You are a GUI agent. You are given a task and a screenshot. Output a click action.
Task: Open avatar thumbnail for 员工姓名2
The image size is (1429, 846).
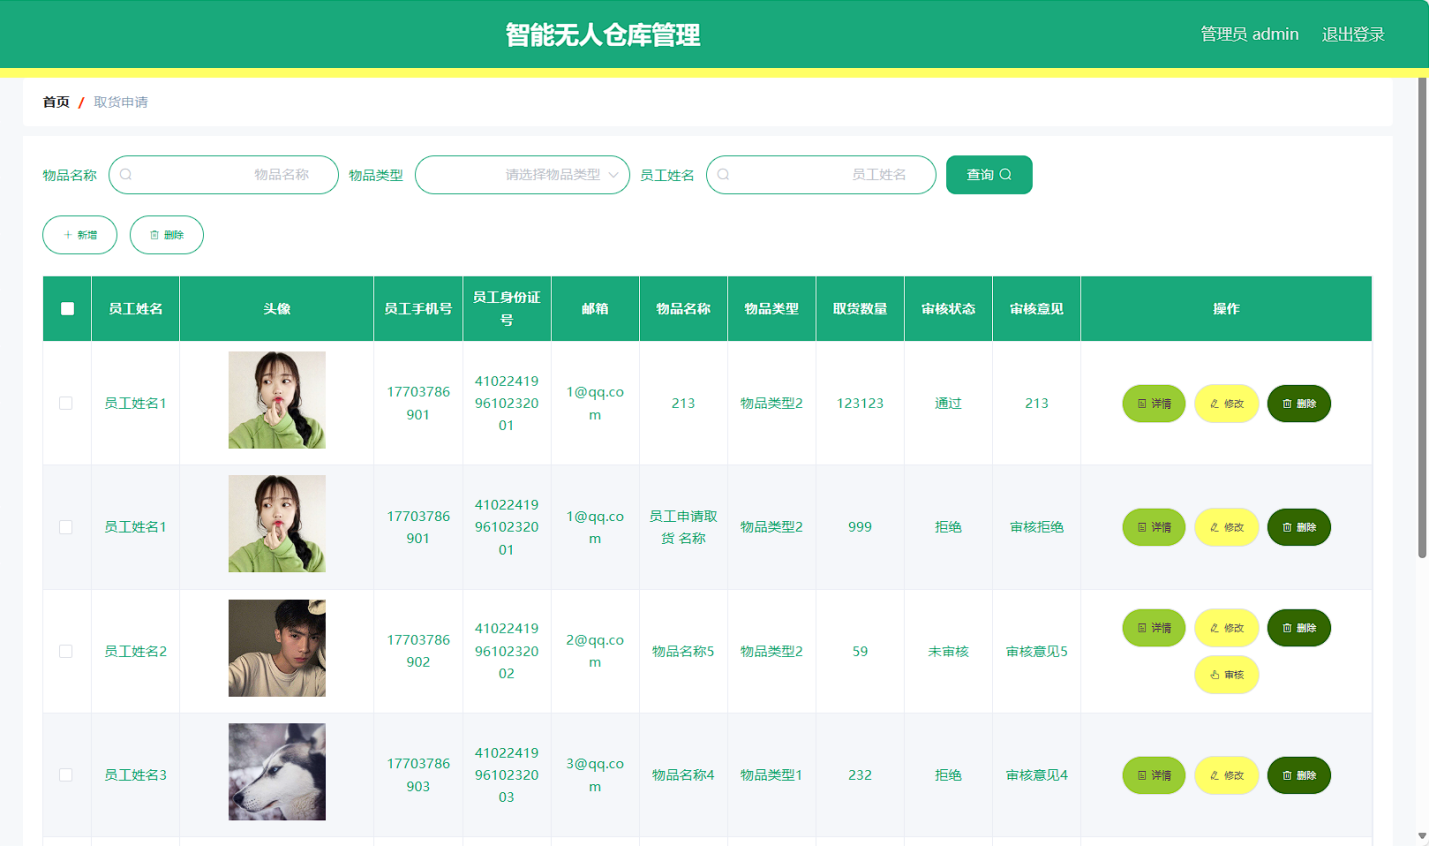coord(277,648)
